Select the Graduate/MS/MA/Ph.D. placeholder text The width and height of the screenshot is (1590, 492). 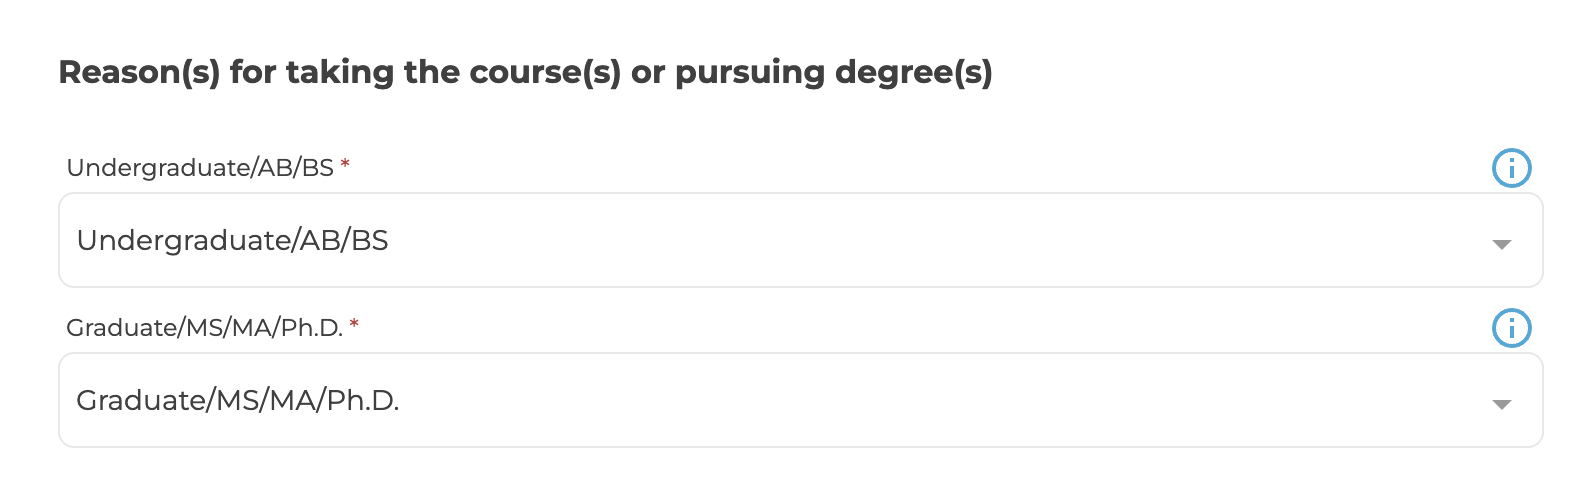(238, 401)
